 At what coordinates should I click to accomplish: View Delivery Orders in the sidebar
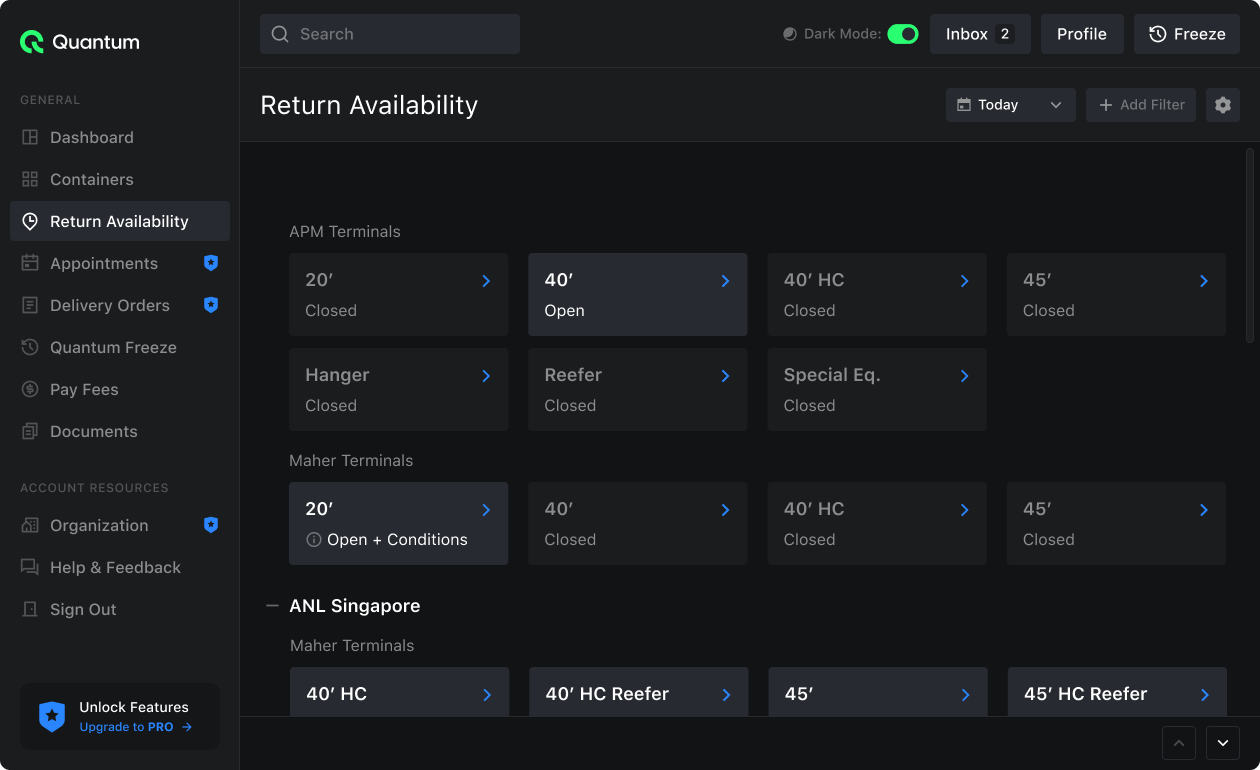pyautogui.click(x=108, y=305)
